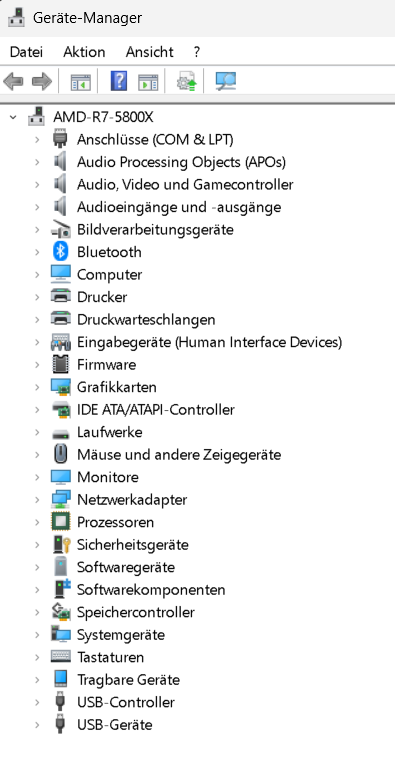Click the Sicherheitsgeräte key icon
Image resolution: width=395 pixels, height=779 pixels.
tap(61, 545)
